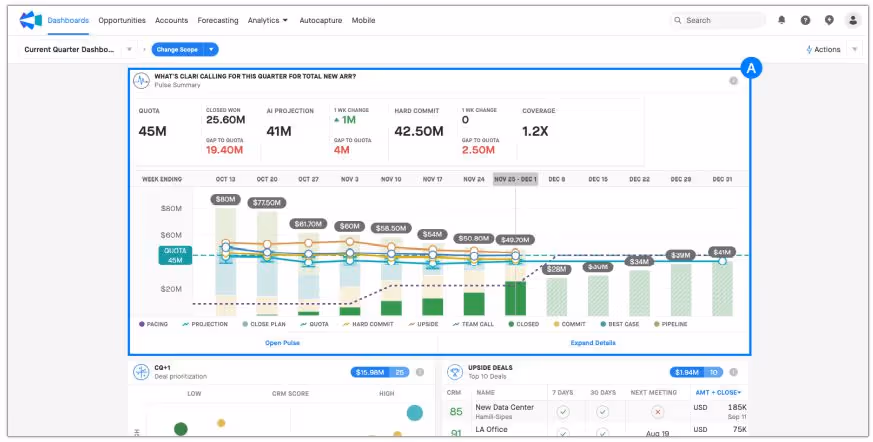Click the Pulse Summary heartbeat icon
This screenshot has width=873, height=442.
pos(141,81)
